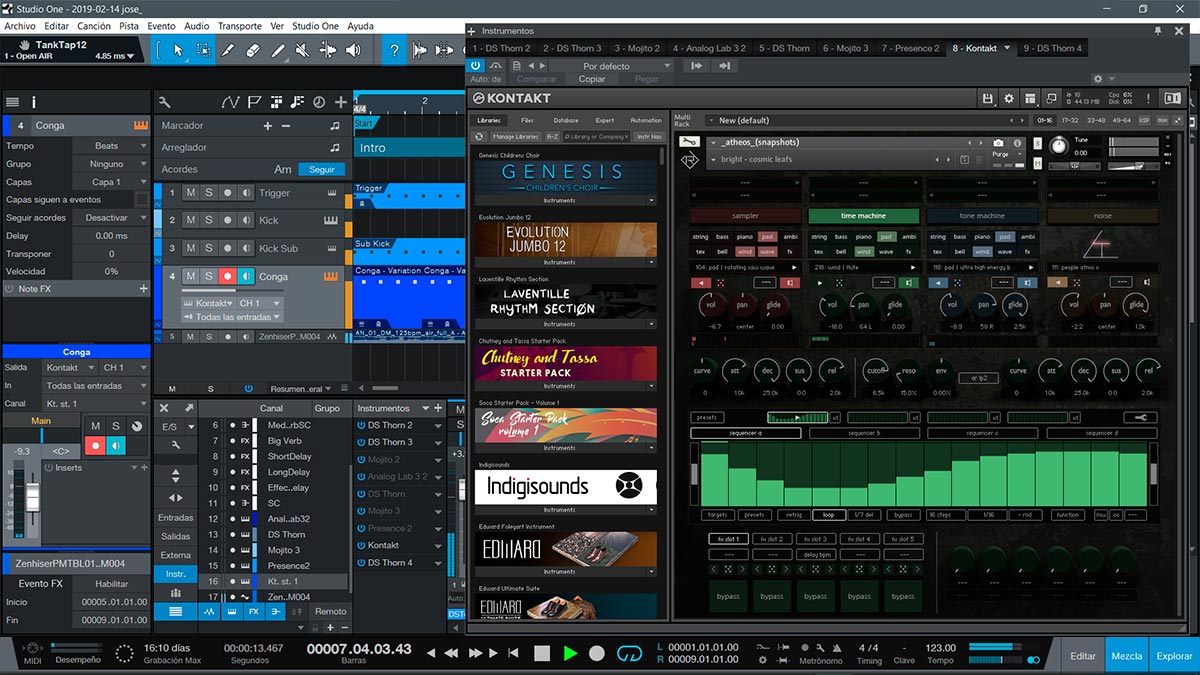Adjust the Kontakt Tune knob
The height and width of the screenshot is (675, 1200).
1059,146
